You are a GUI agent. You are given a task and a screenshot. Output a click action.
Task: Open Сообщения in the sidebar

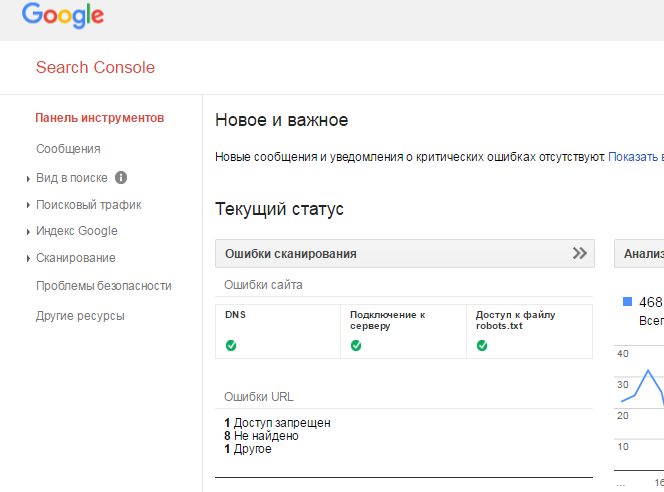68,149
